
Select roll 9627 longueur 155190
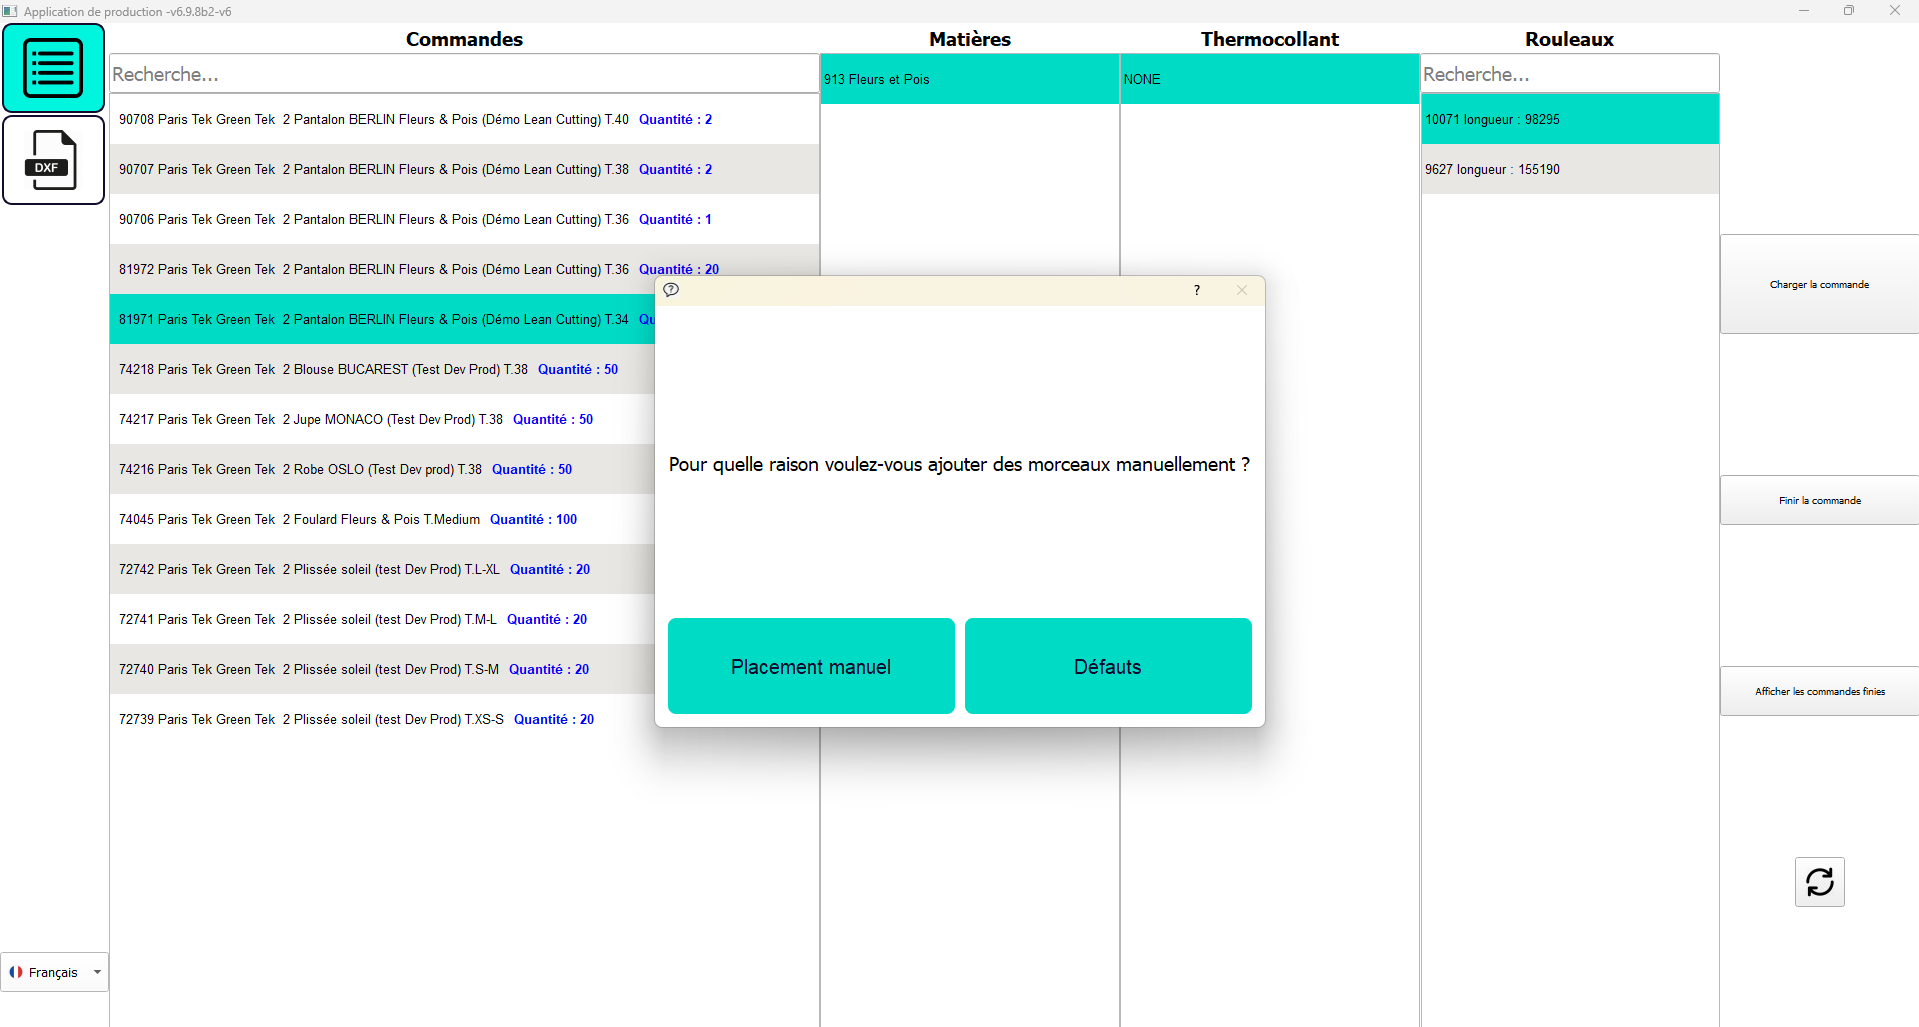coord(1568,169)
